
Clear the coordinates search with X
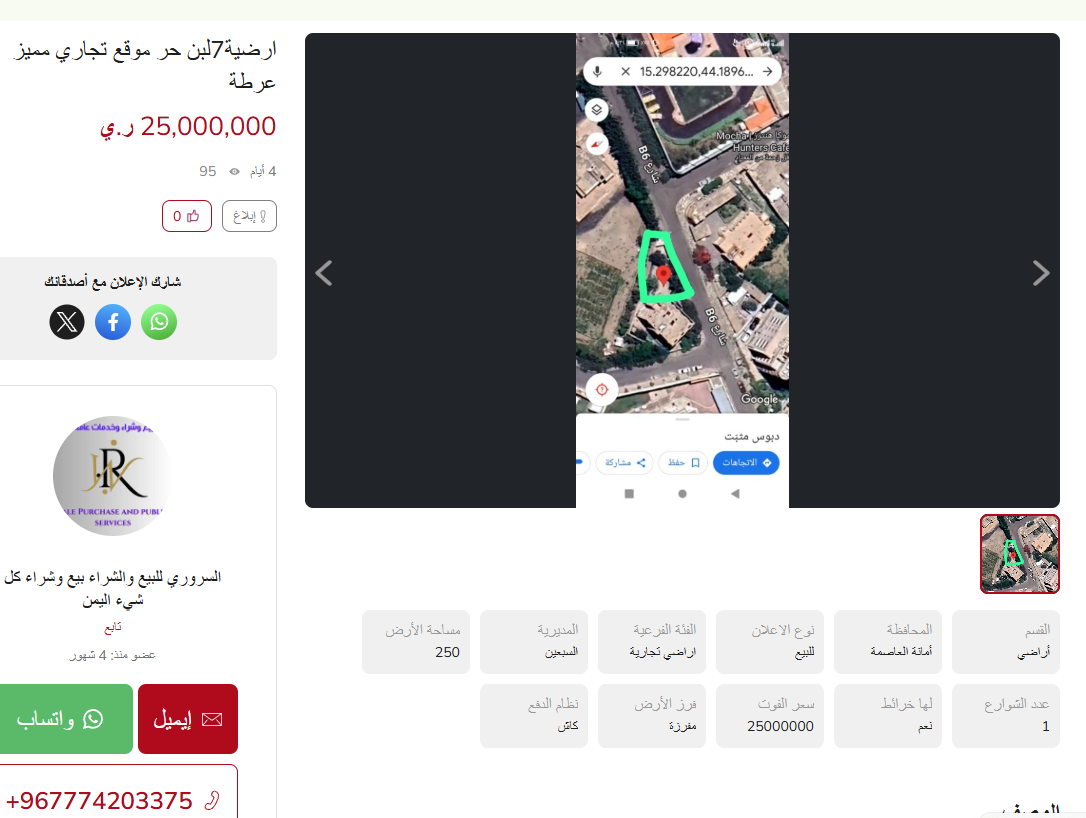625,71
